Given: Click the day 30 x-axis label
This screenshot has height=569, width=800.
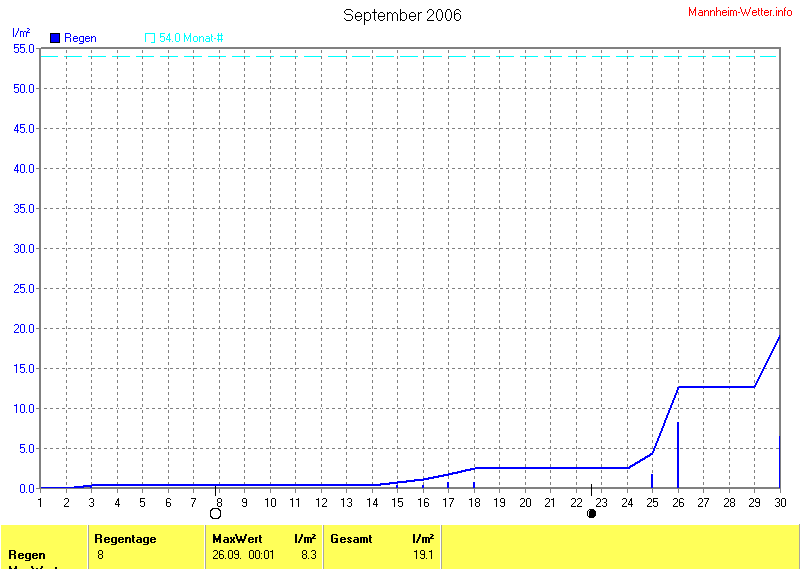Looking at the screenshot, I should (x=779, y=502).
